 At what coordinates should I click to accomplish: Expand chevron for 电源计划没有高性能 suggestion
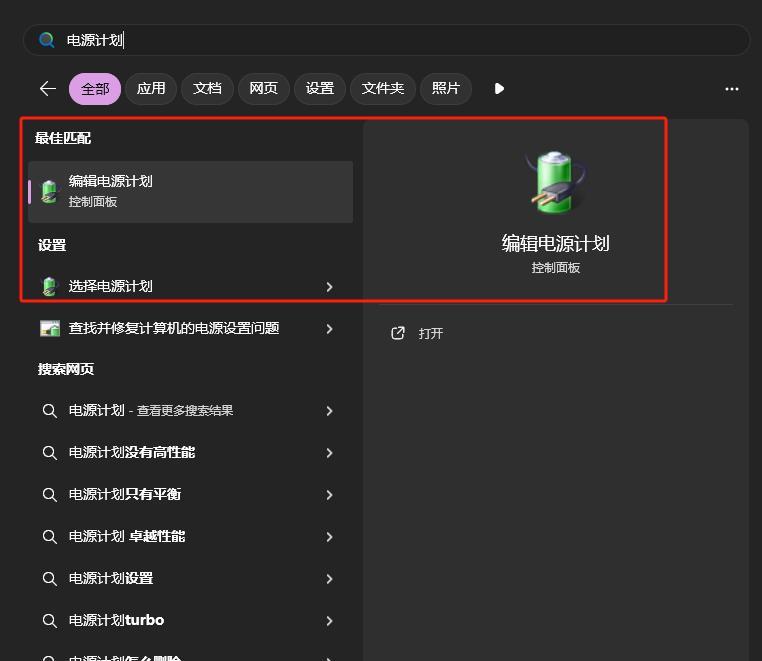[x=329, y=453]
